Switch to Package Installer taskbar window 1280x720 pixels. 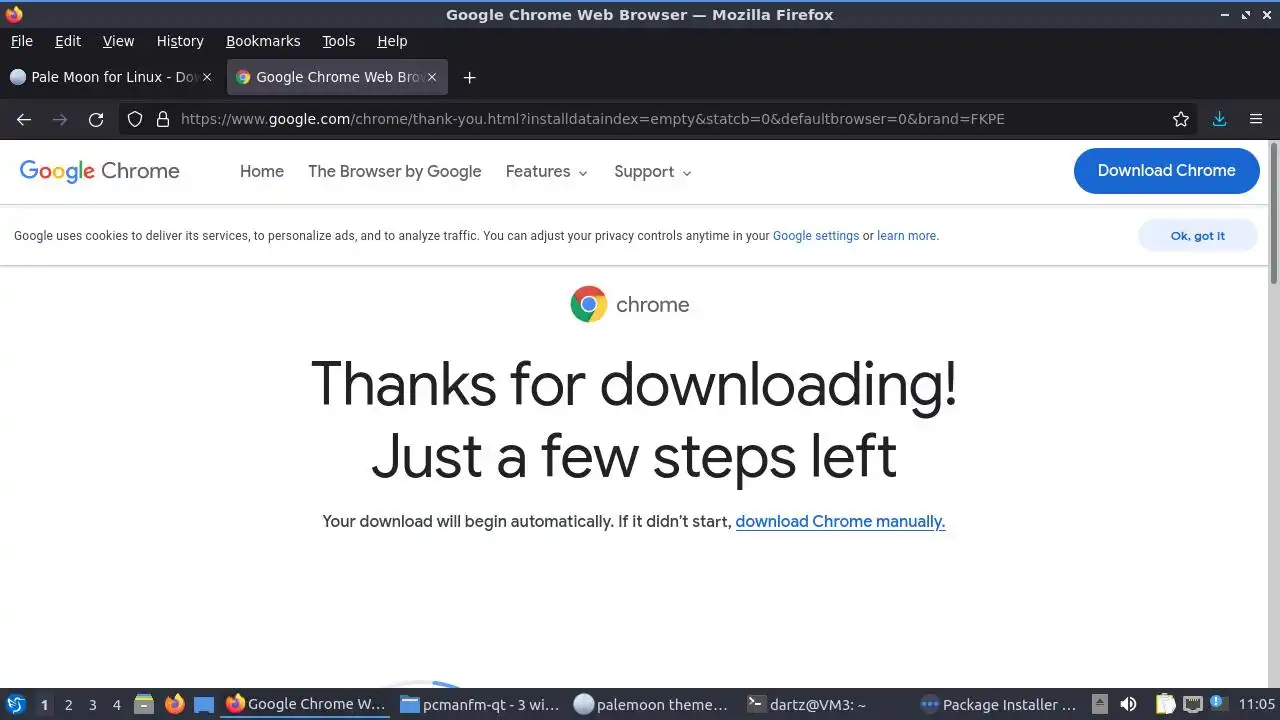(999, 705)
